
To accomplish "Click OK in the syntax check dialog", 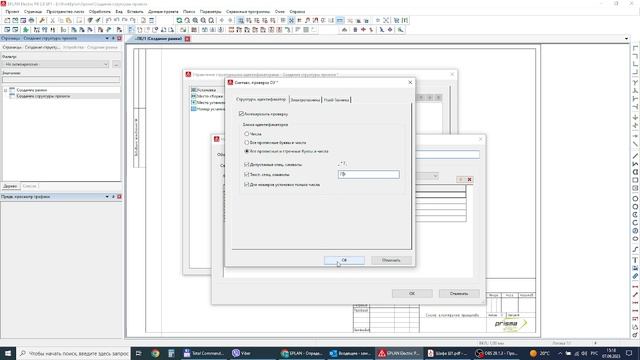I will (x=344, y=260).
